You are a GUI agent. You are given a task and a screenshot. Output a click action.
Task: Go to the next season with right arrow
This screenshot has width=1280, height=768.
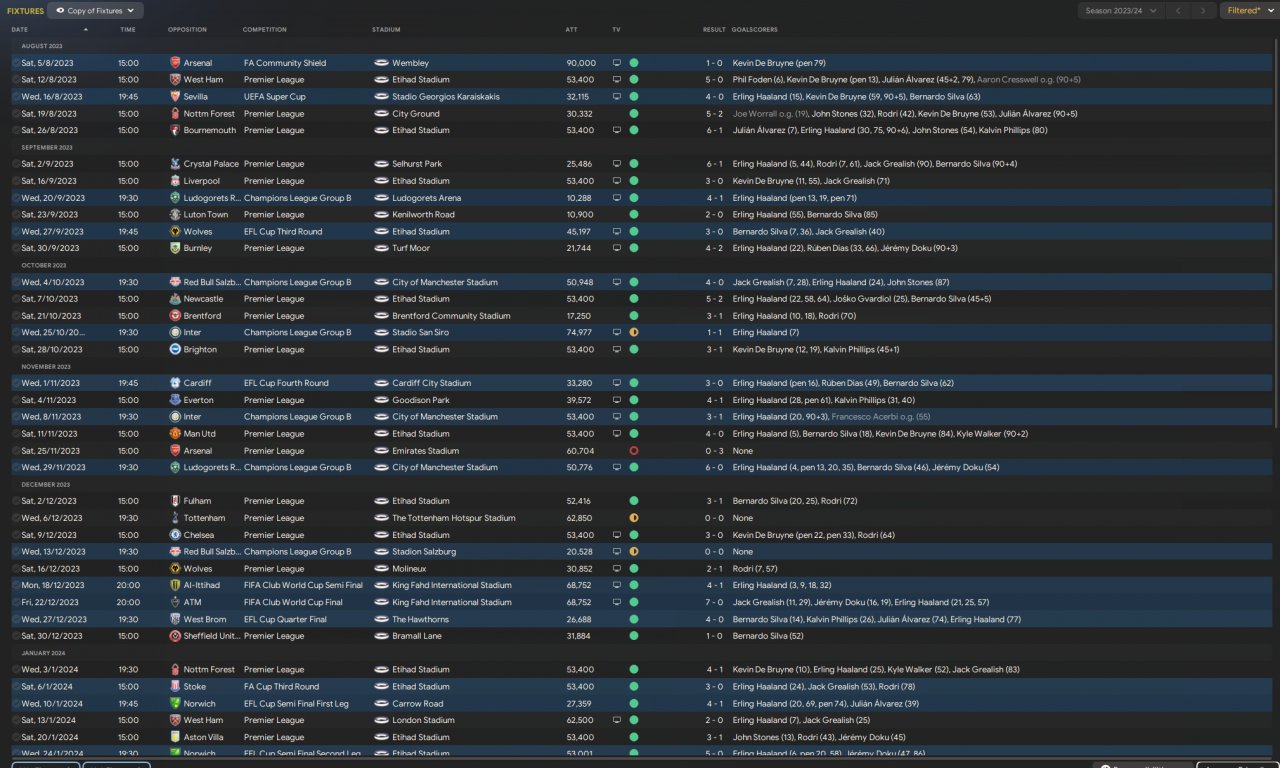[1203, 11]
